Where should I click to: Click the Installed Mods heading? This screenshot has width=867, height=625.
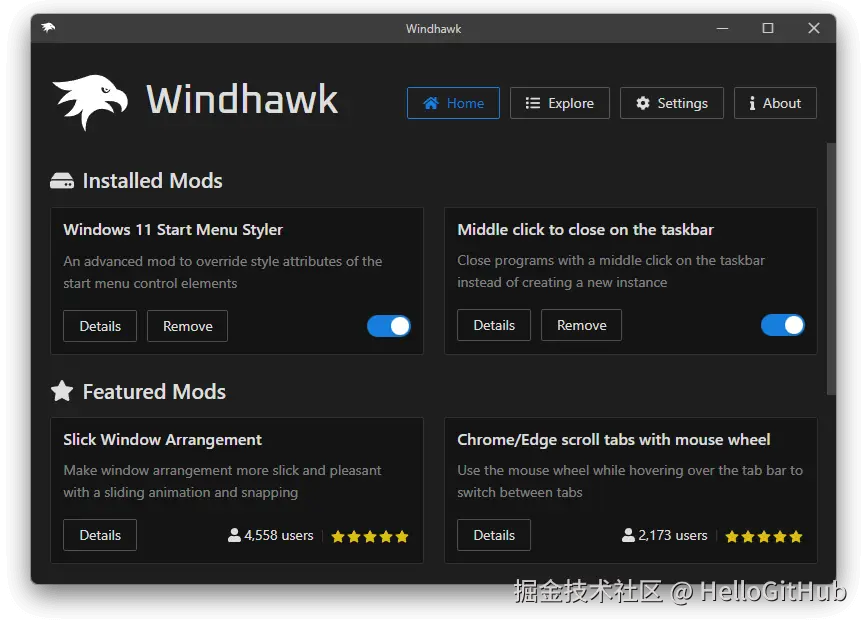click(x=153, y=181)
